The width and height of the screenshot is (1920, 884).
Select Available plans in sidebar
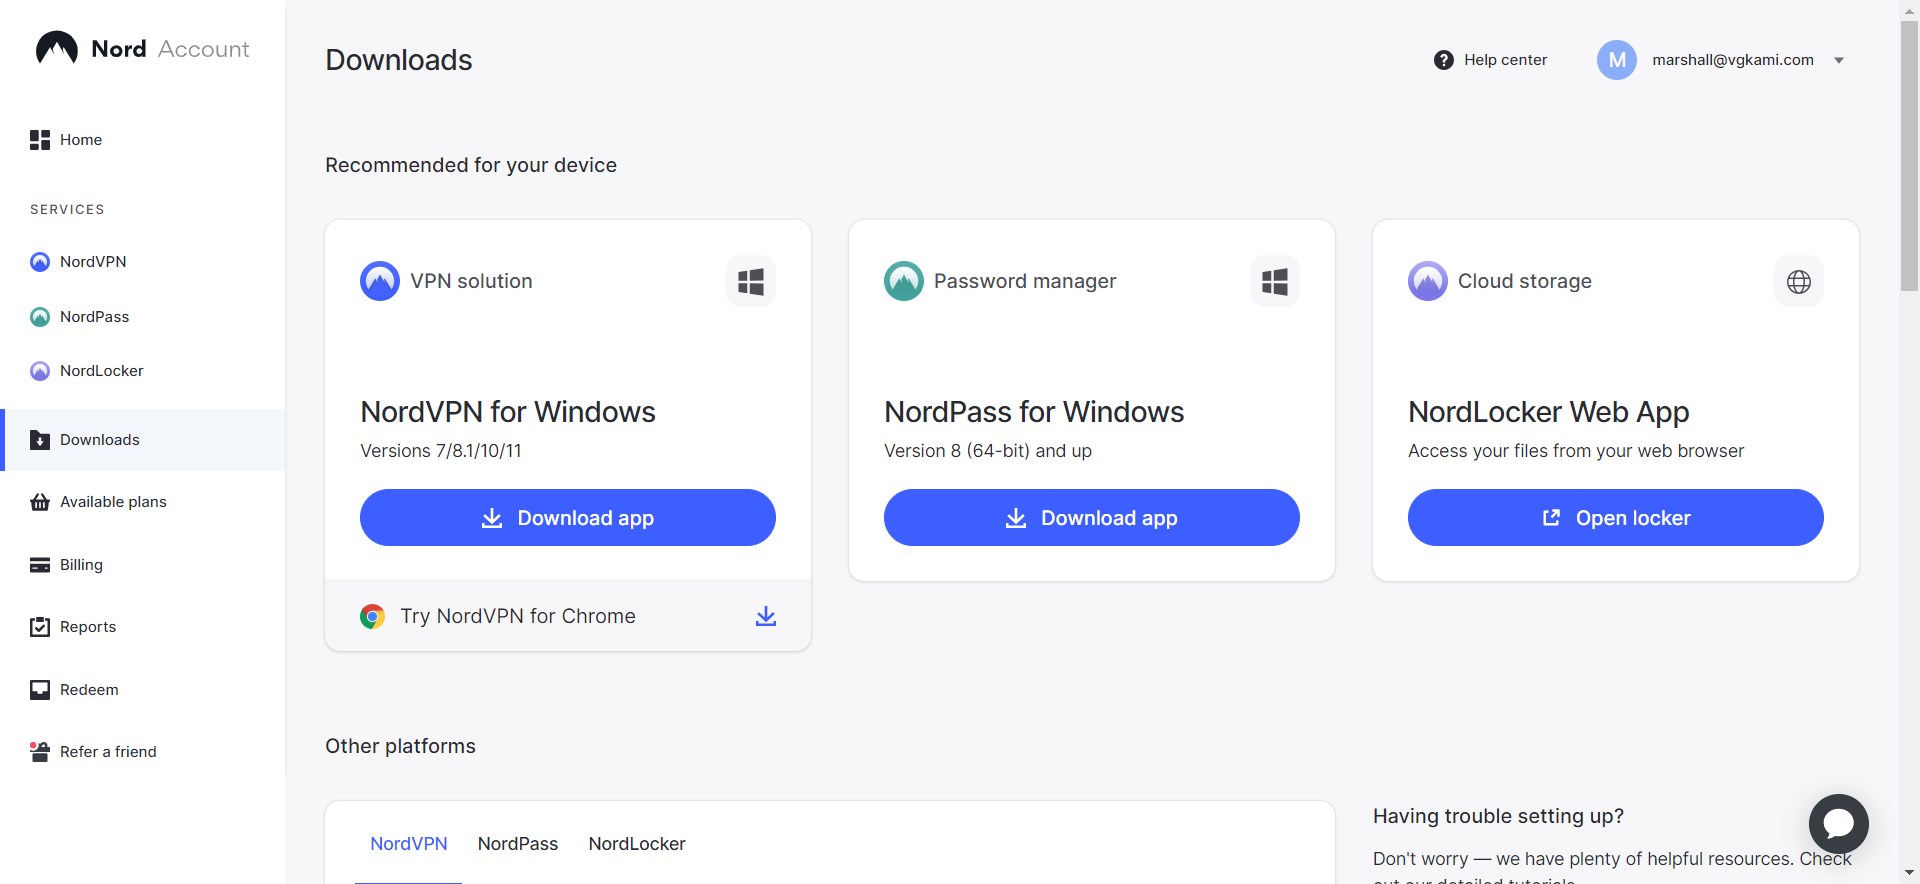pos(113,502)
